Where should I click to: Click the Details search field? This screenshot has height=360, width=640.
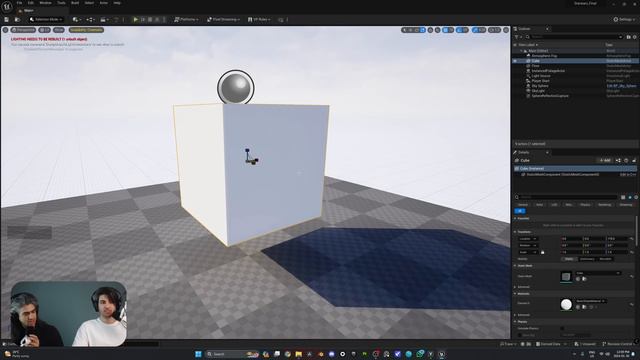(x=567, y=197)
